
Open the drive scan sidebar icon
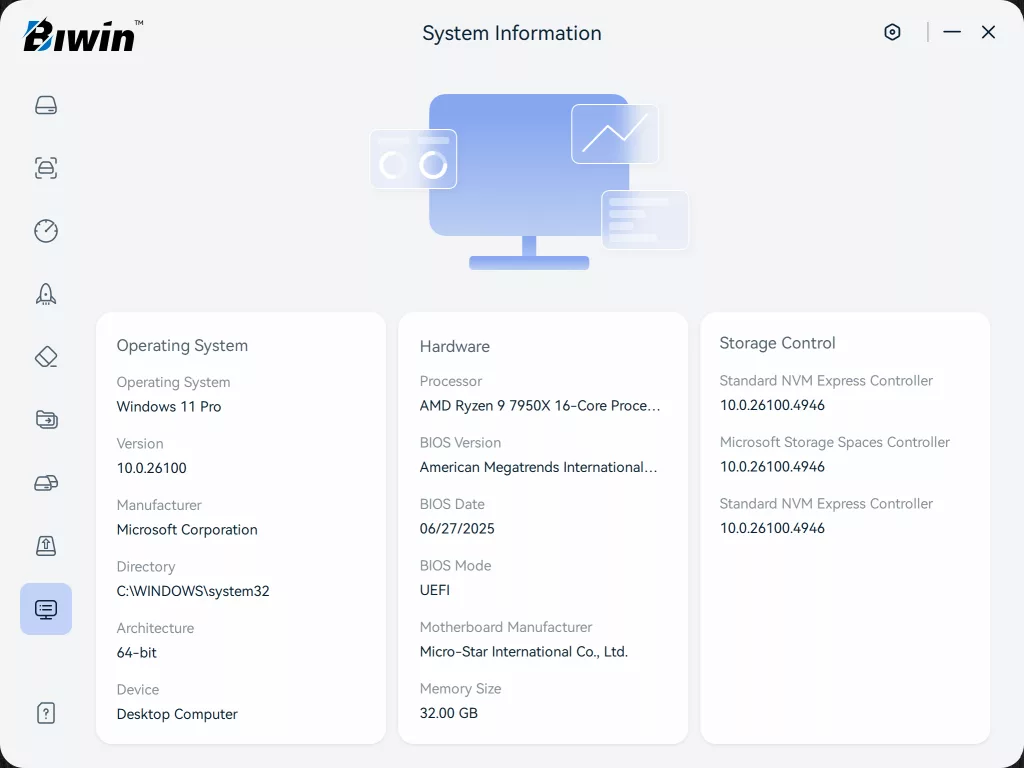click(46, 168)
